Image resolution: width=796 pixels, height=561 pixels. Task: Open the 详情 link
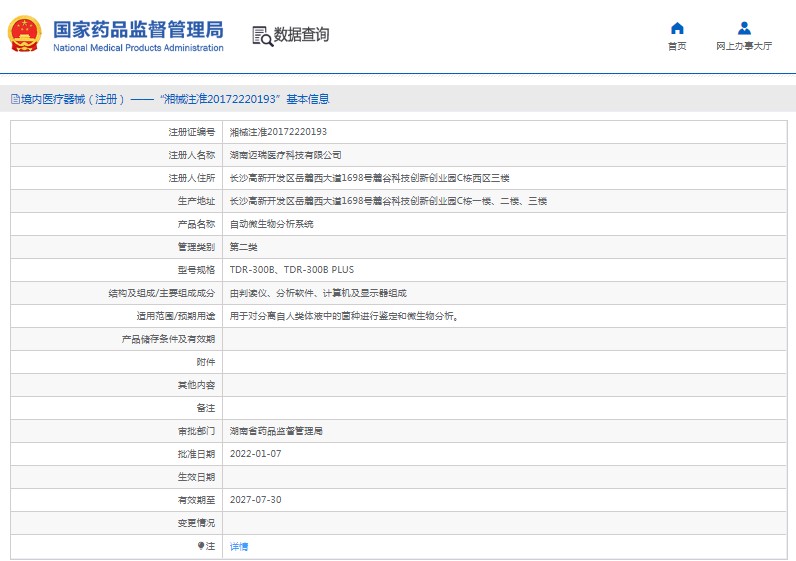[239, 546]
